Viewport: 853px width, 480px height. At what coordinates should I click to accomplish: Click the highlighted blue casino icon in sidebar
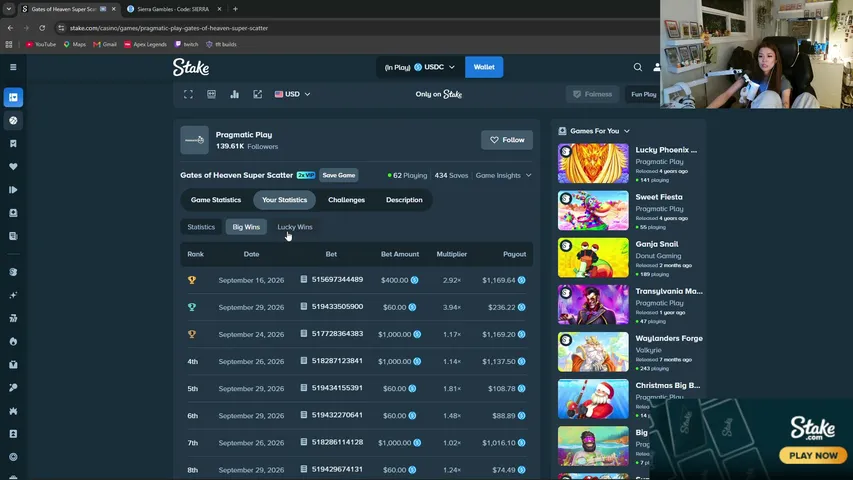(13, 97)
